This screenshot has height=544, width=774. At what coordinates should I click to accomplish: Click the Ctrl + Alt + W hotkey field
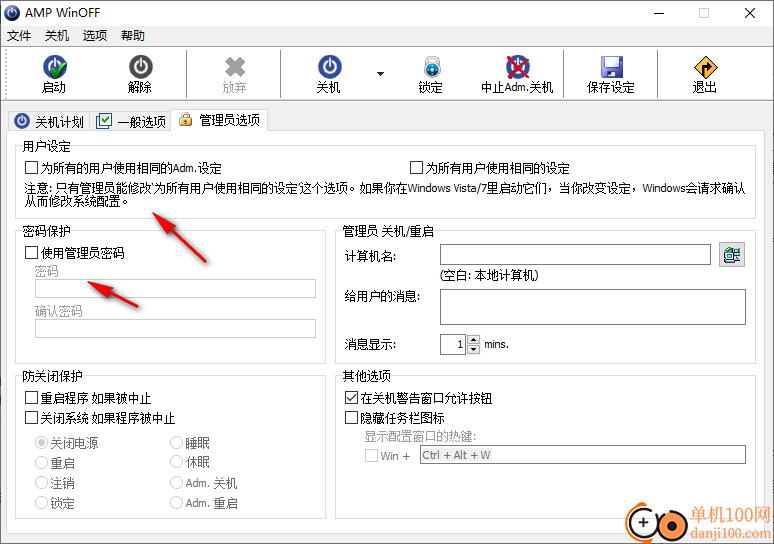(582, 455)
